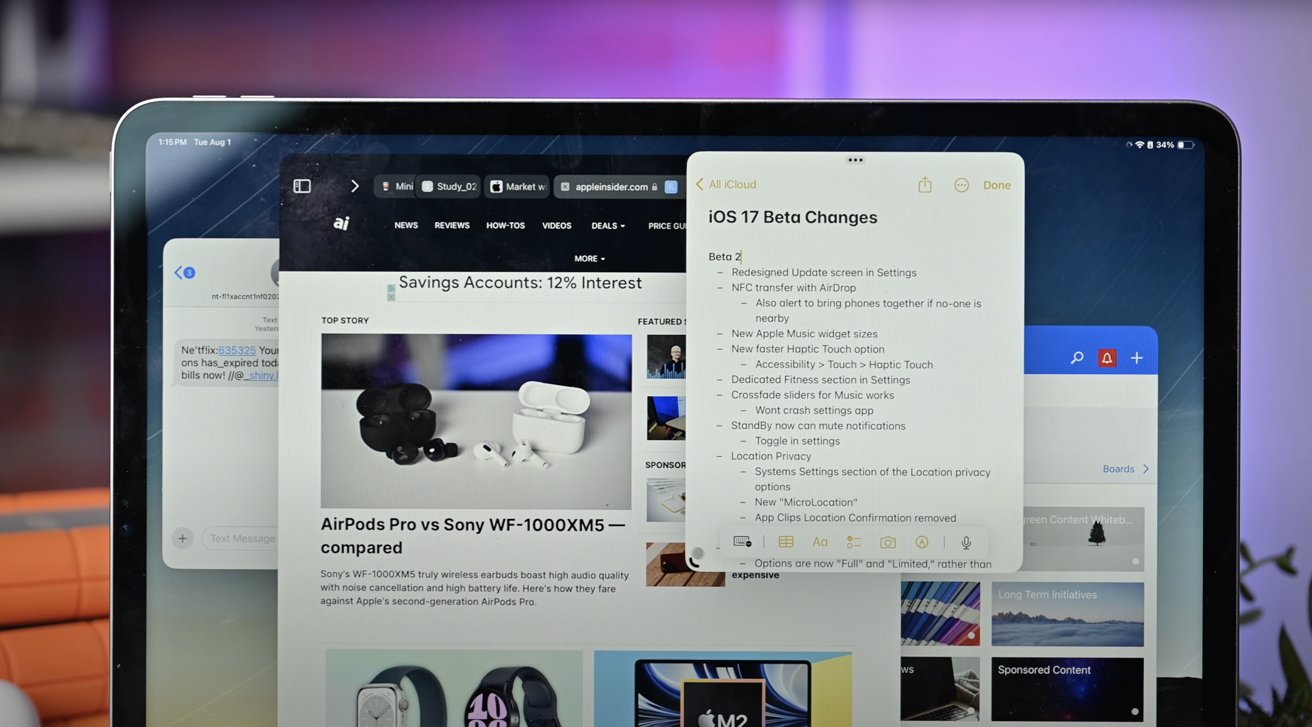Open the 635325 link in Netflix message
The height and width of the screenshot is (727, 1312).
[237, 351]
